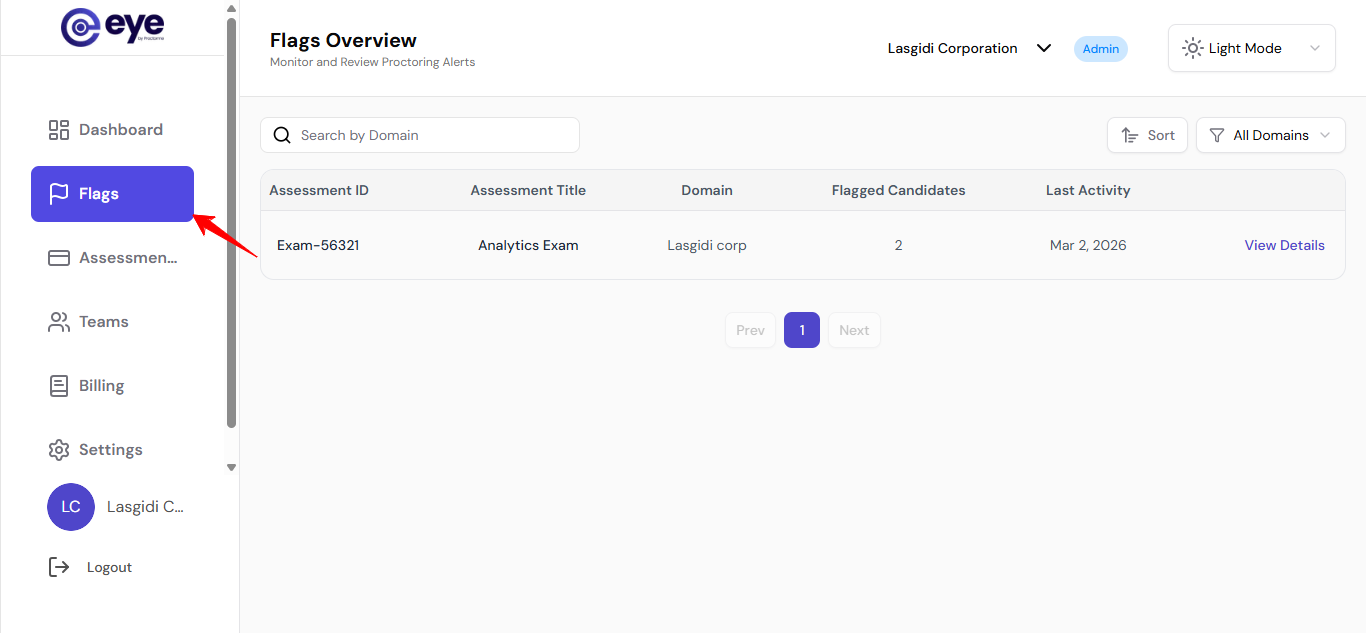Image resolution: width=1366 pixels, height=633 pixels.
Task: Click the Sort button
Action: point(1148,135)
